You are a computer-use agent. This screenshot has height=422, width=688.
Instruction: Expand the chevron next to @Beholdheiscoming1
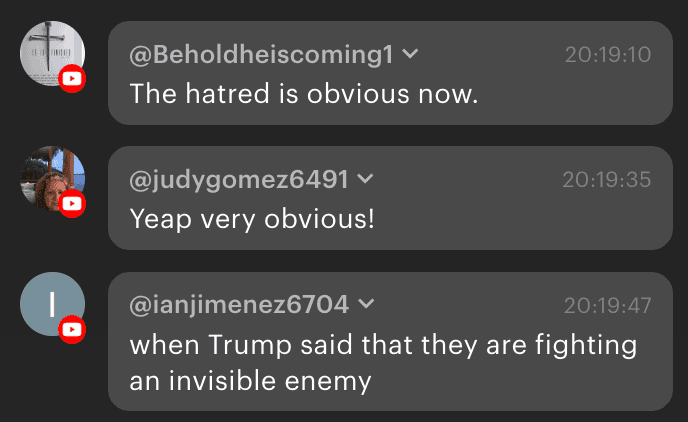410,55
